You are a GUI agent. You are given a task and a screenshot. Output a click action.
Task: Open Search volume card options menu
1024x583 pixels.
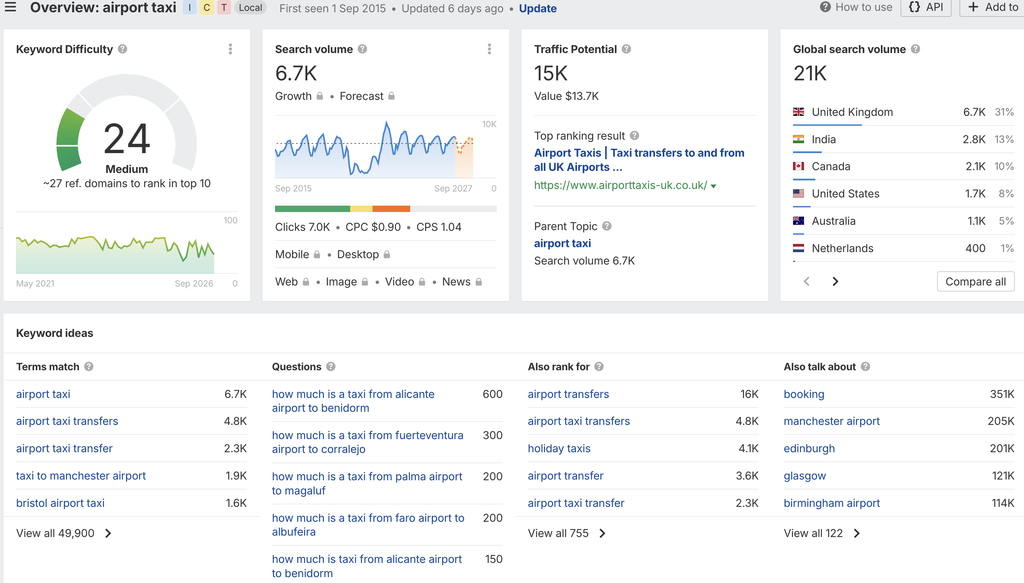pos(489,49)
